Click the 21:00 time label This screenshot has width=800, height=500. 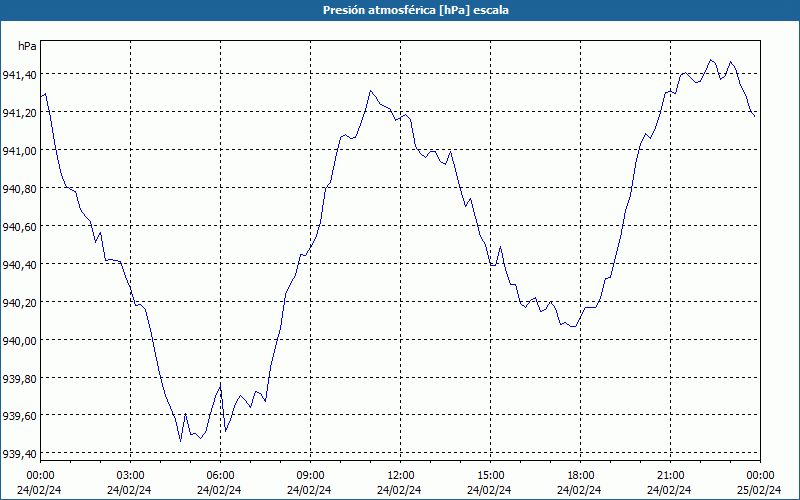(670, 476)
